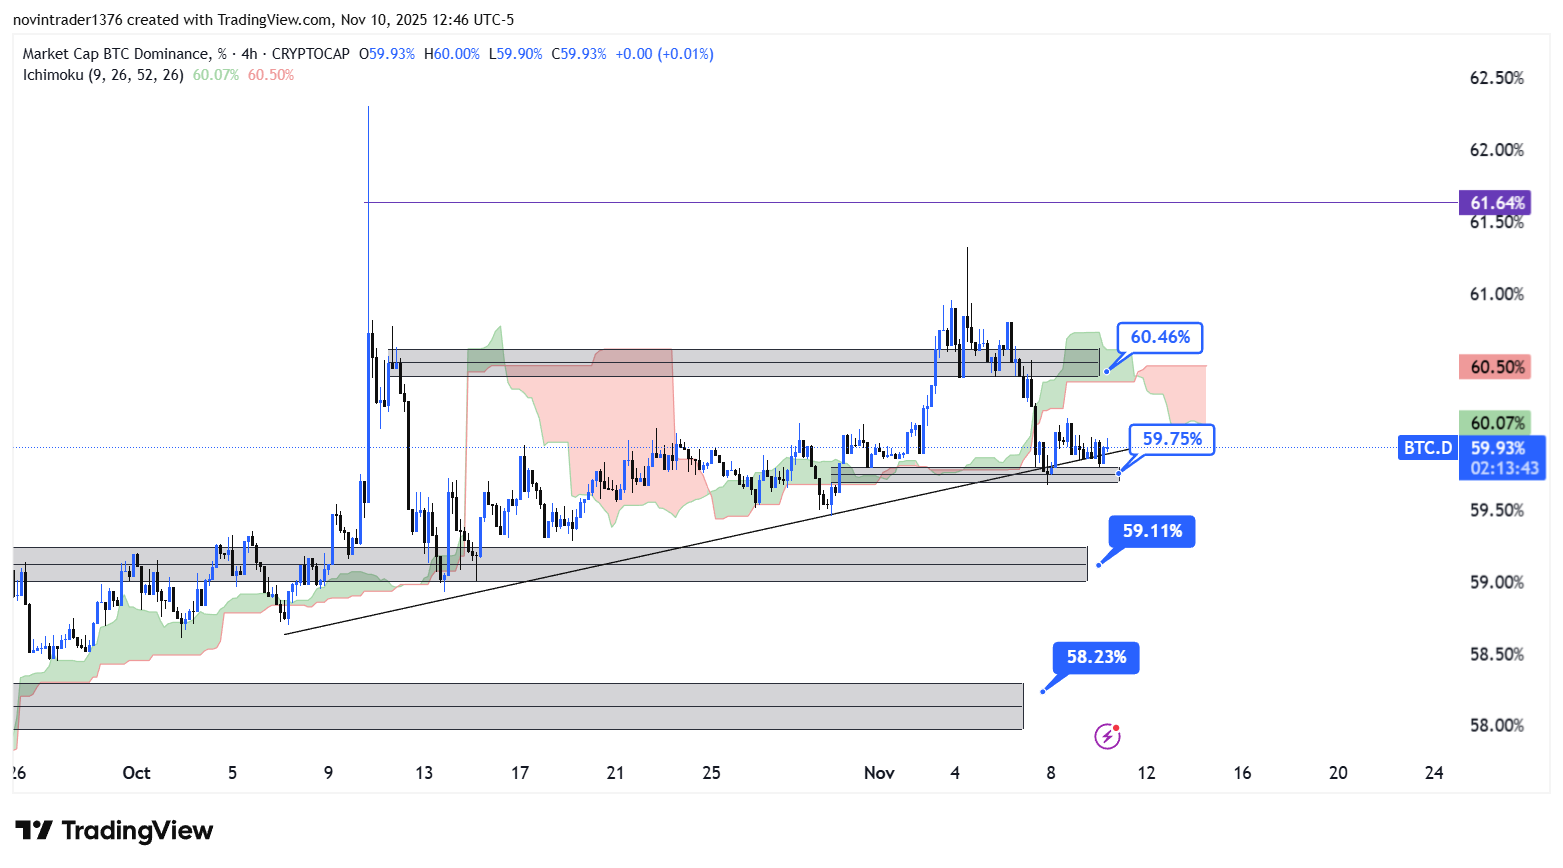The width and height of the screenshot is (1563, 868).
Task: Click the 59.11% blue callout
Action: 1152,532
